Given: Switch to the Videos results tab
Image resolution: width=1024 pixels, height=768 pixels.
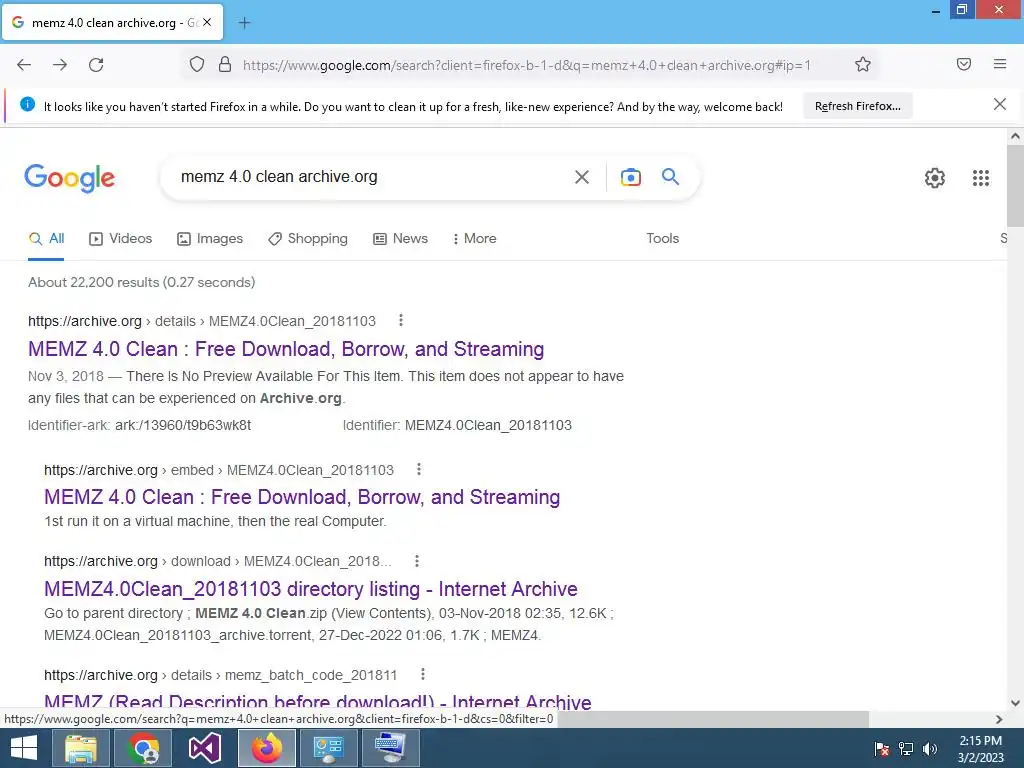Looking at the screenshot, I should tap(120, 239).
